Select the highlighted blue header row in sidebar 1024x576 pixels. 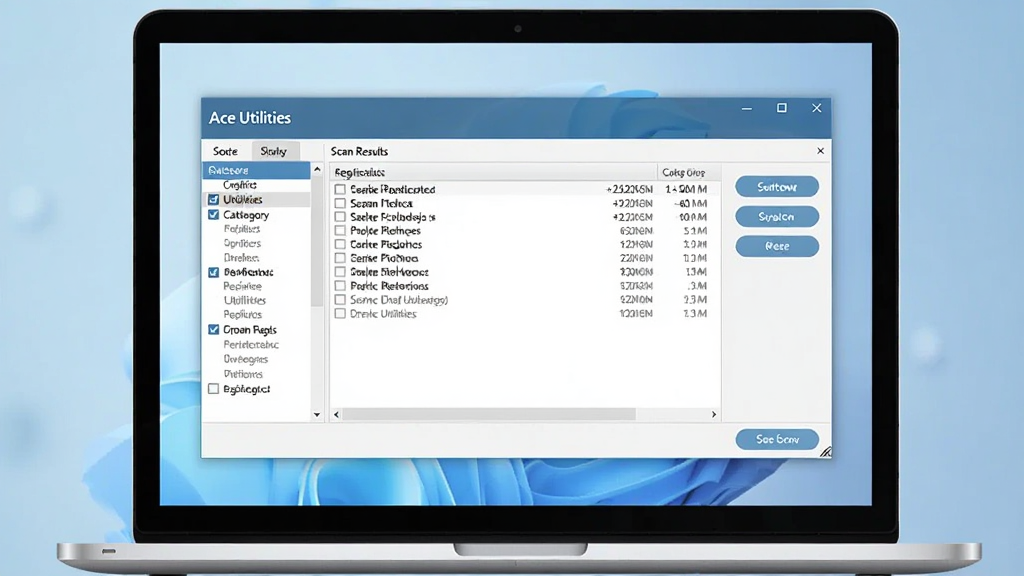[256, 170]
